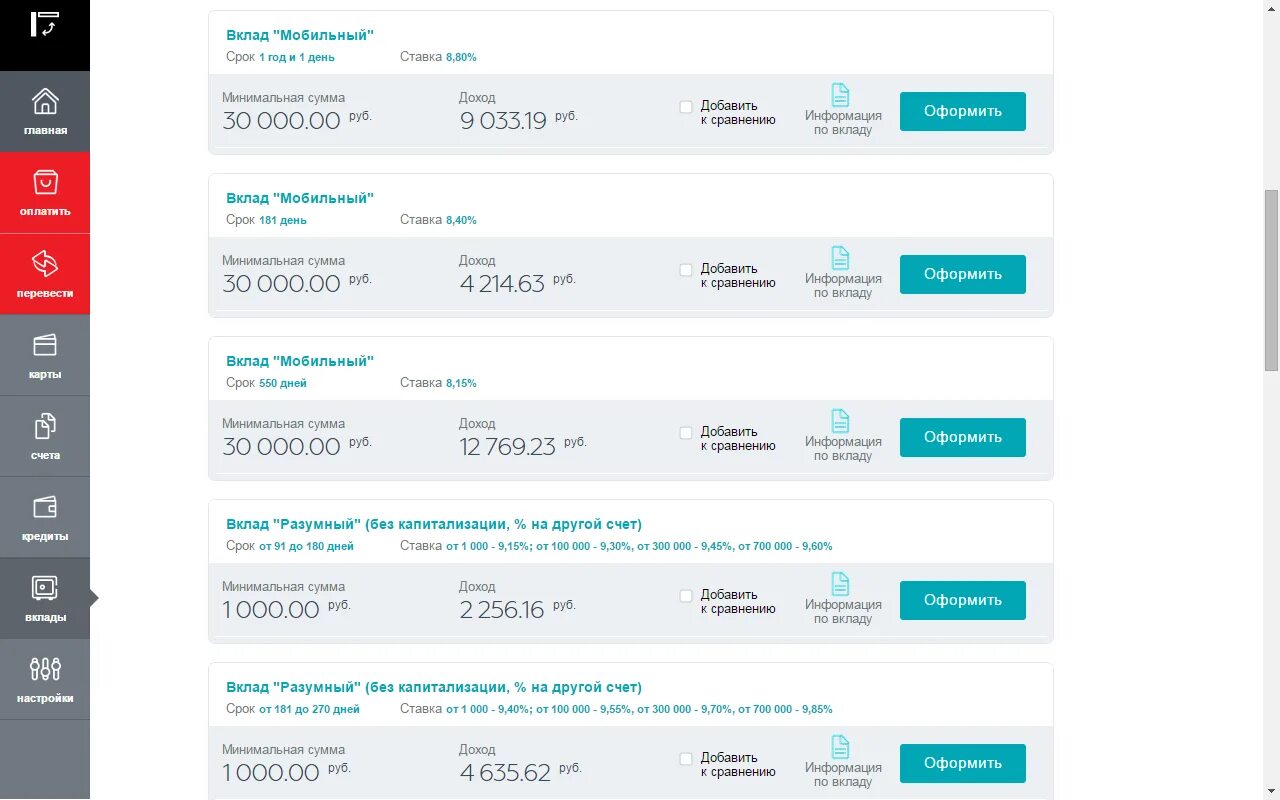This screenshot has height=800, width=1280.
Task: Open the Оплатить payment icon
Action: 45,182
